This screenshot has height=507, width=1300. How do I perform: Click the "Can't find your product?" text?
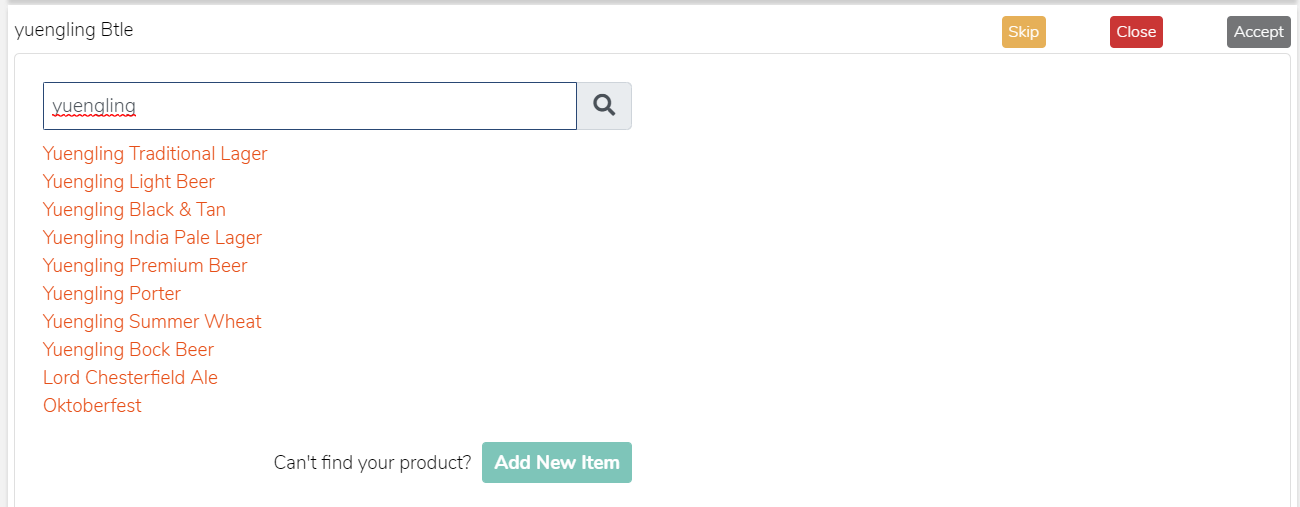point(372,462)
